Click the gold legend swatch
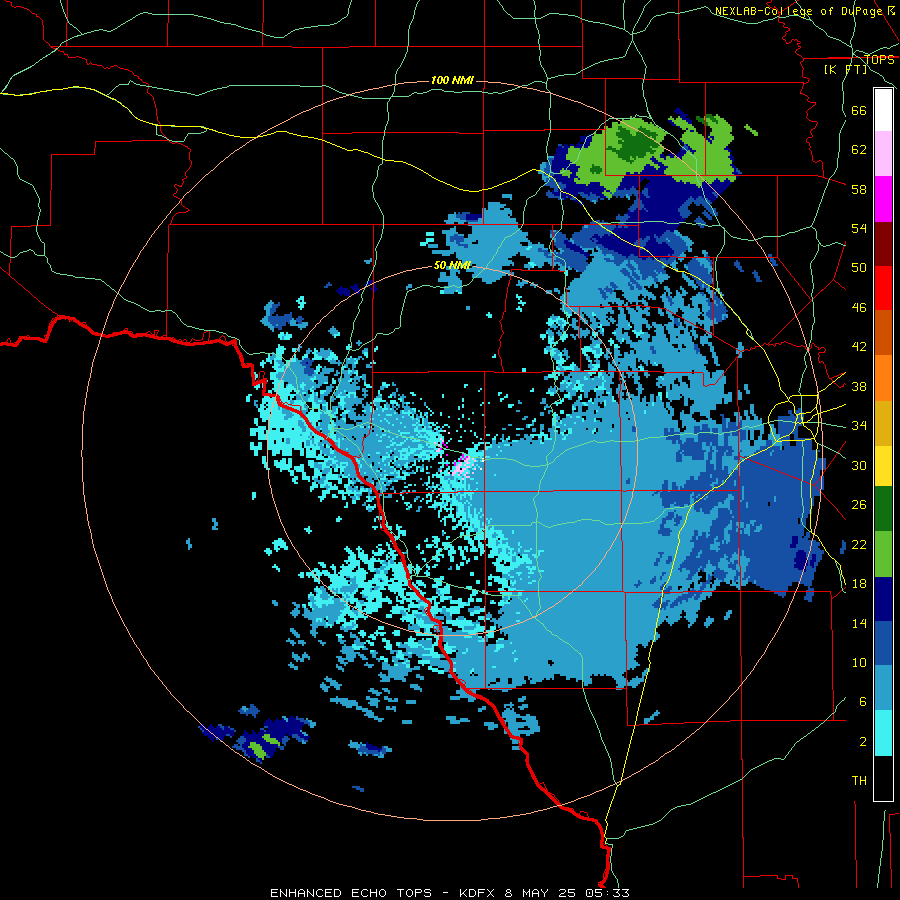This screenshot has width=900, height=900. [883, 424]
